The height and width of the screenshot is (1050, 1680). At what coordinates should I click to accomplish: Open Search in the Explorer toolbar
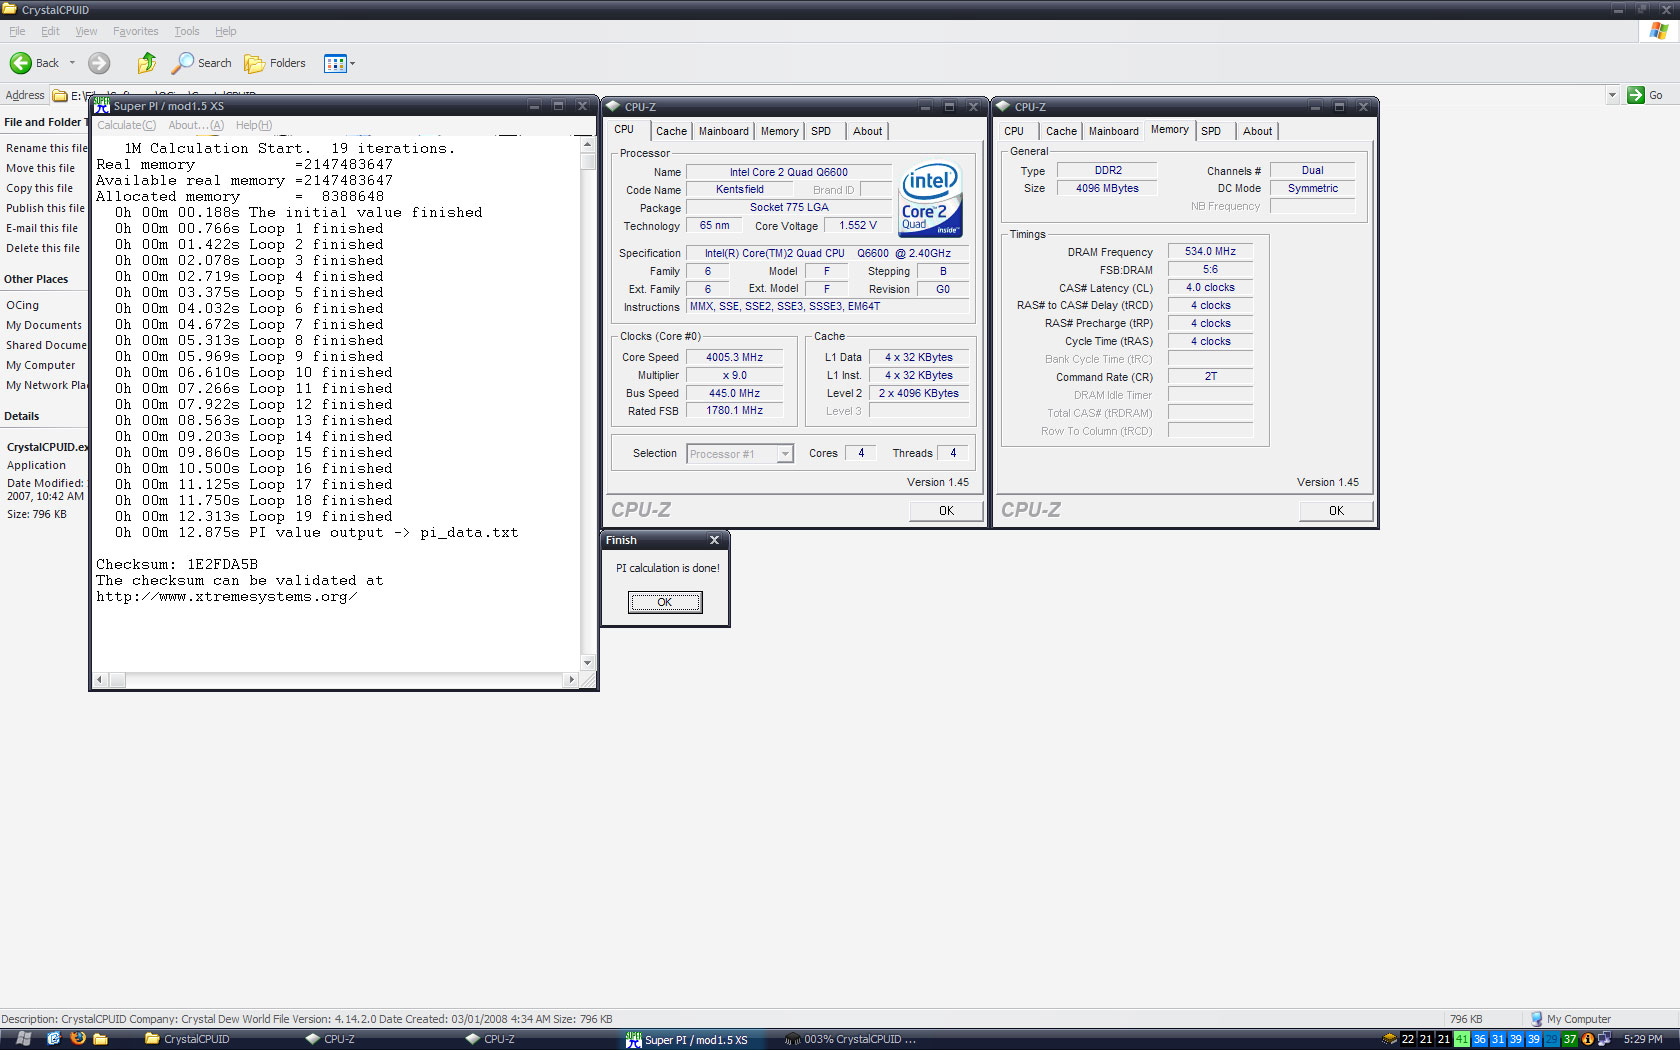click(x=201, y=63)
